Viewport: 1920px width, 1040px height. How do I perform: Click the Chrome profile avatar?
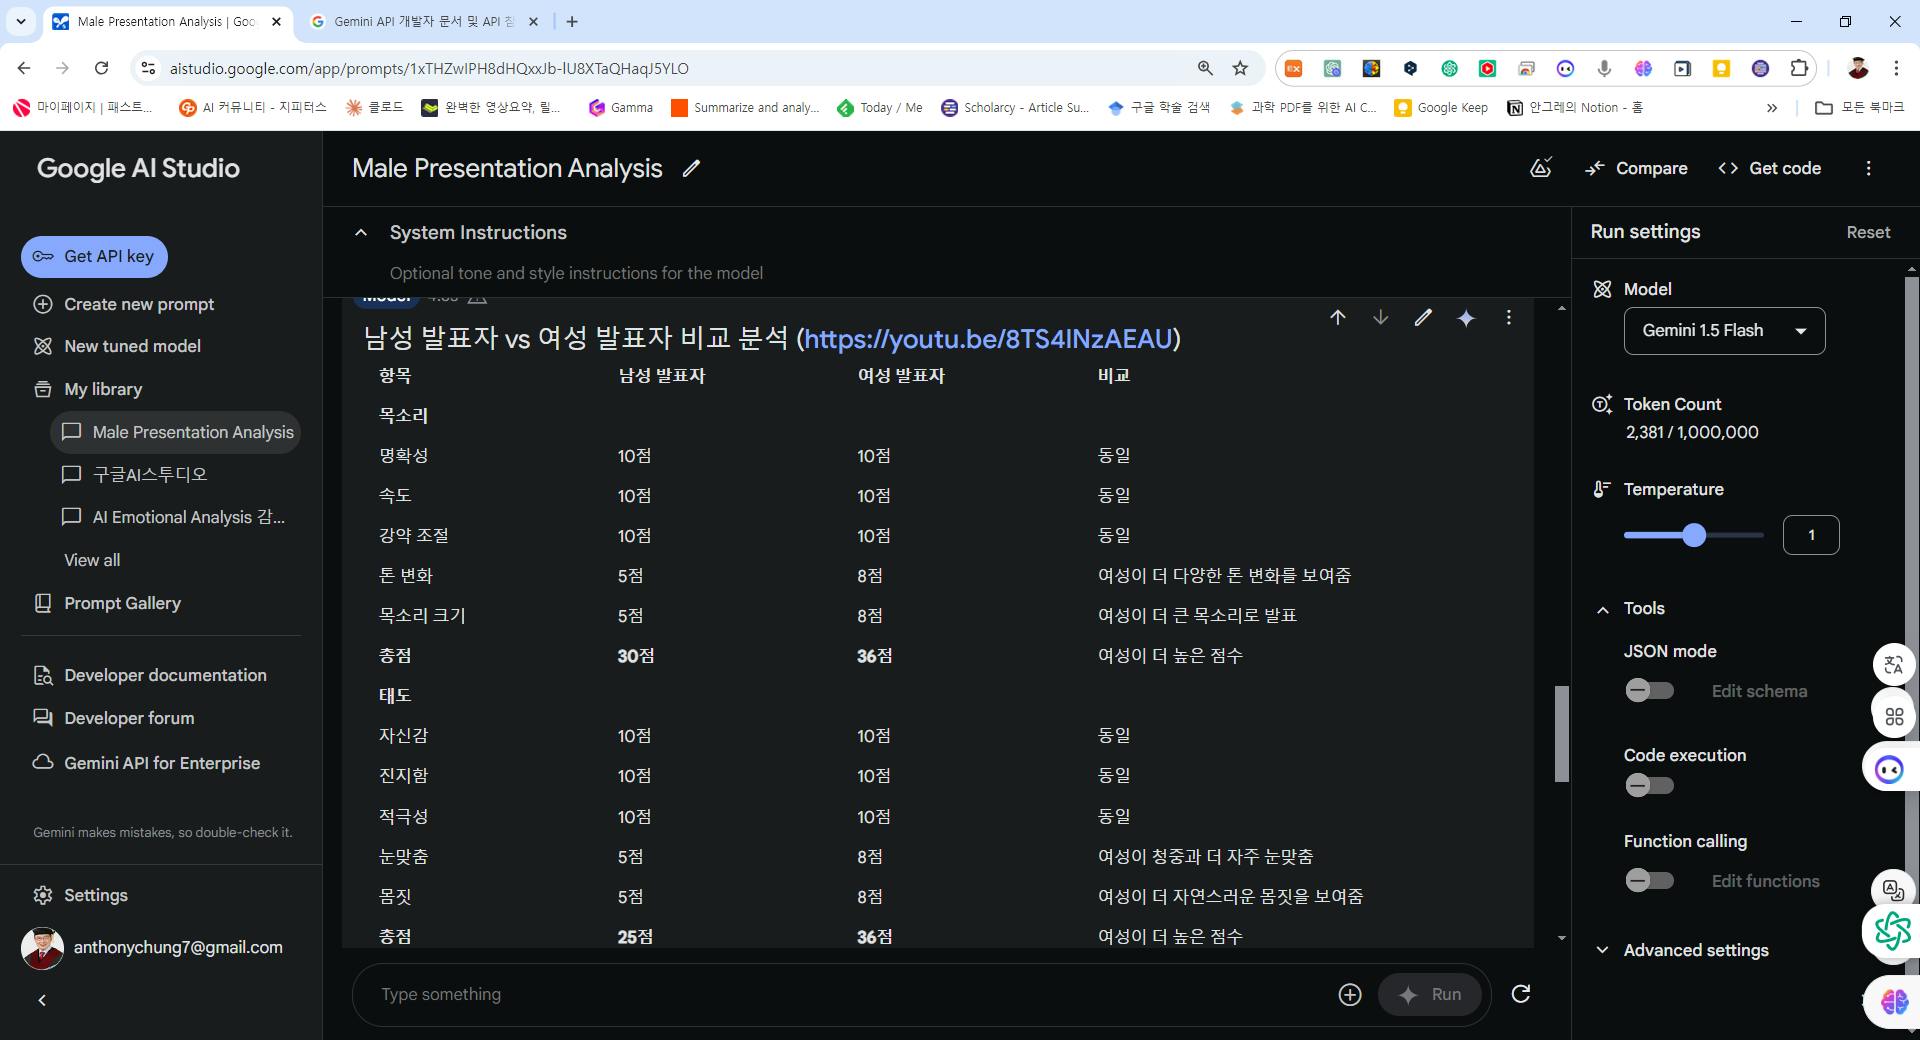[1858, 68]
